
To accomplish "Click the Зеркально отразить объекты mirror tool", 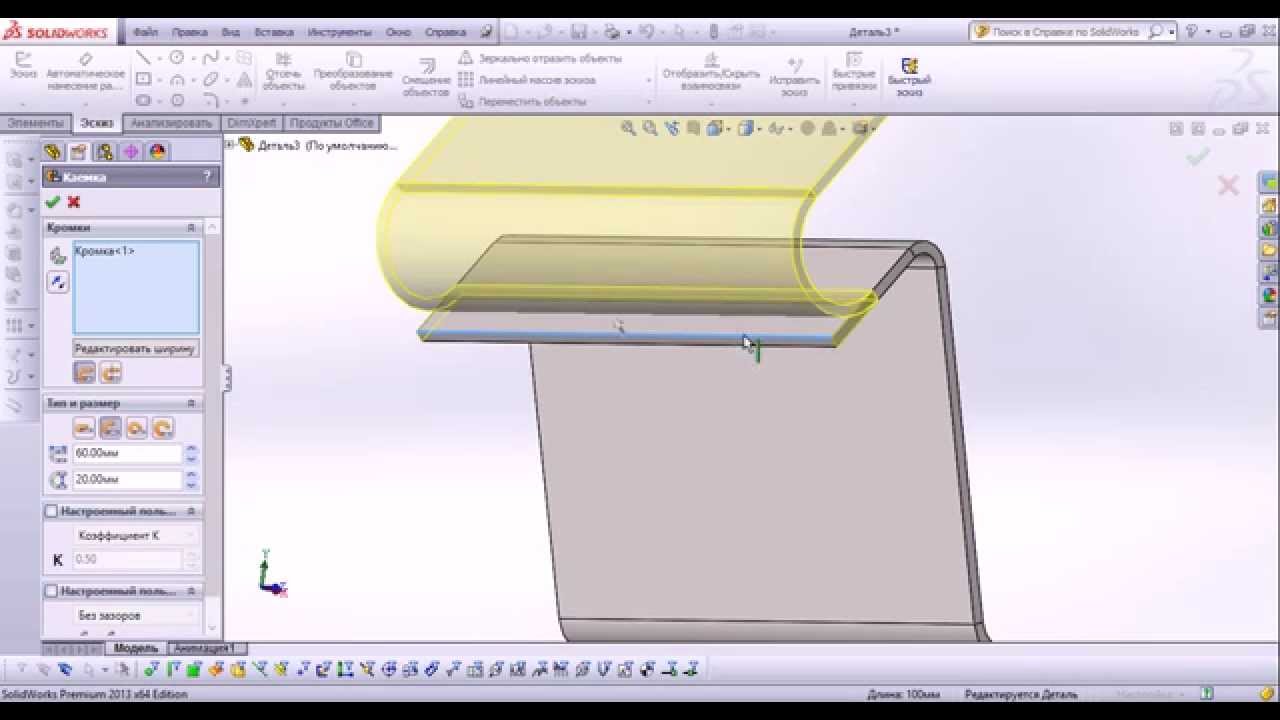I will [x=540, y=59].
